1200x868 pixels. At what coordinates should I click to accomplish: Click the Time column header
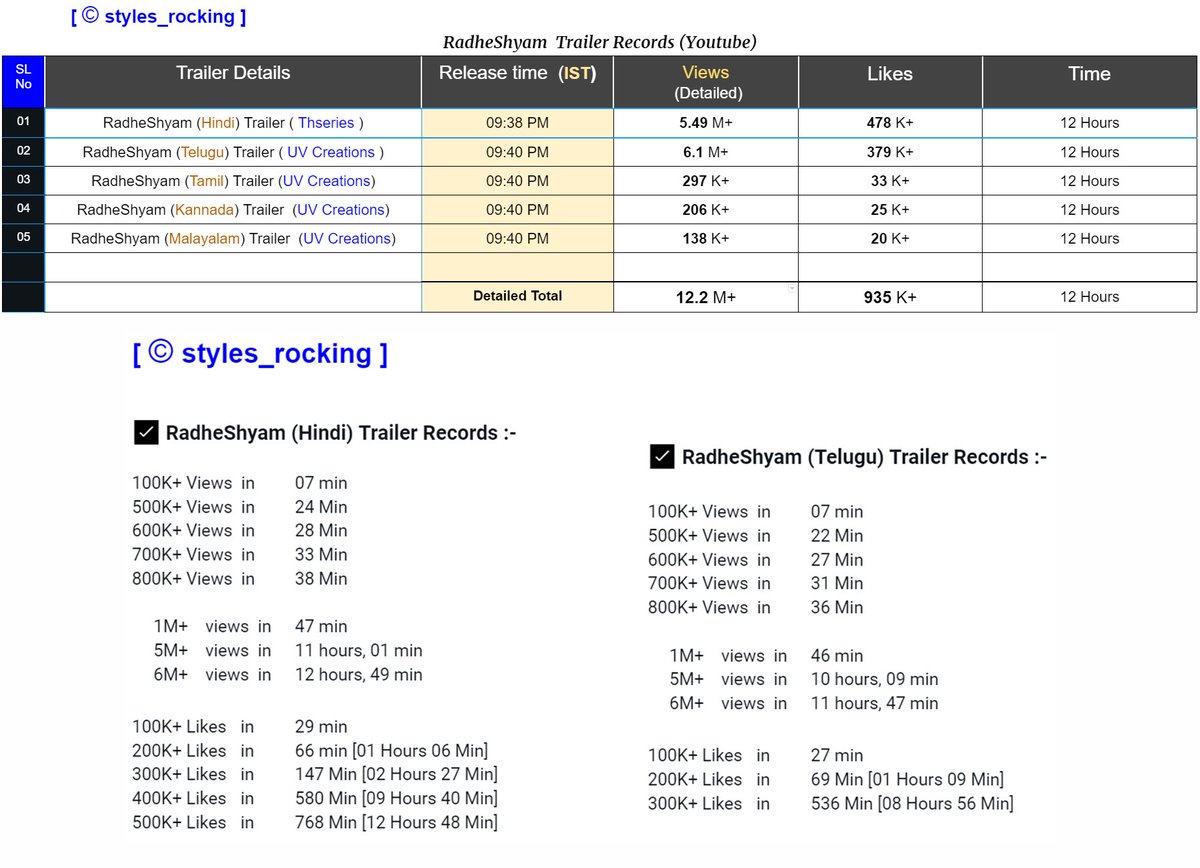click(1089, 82)
